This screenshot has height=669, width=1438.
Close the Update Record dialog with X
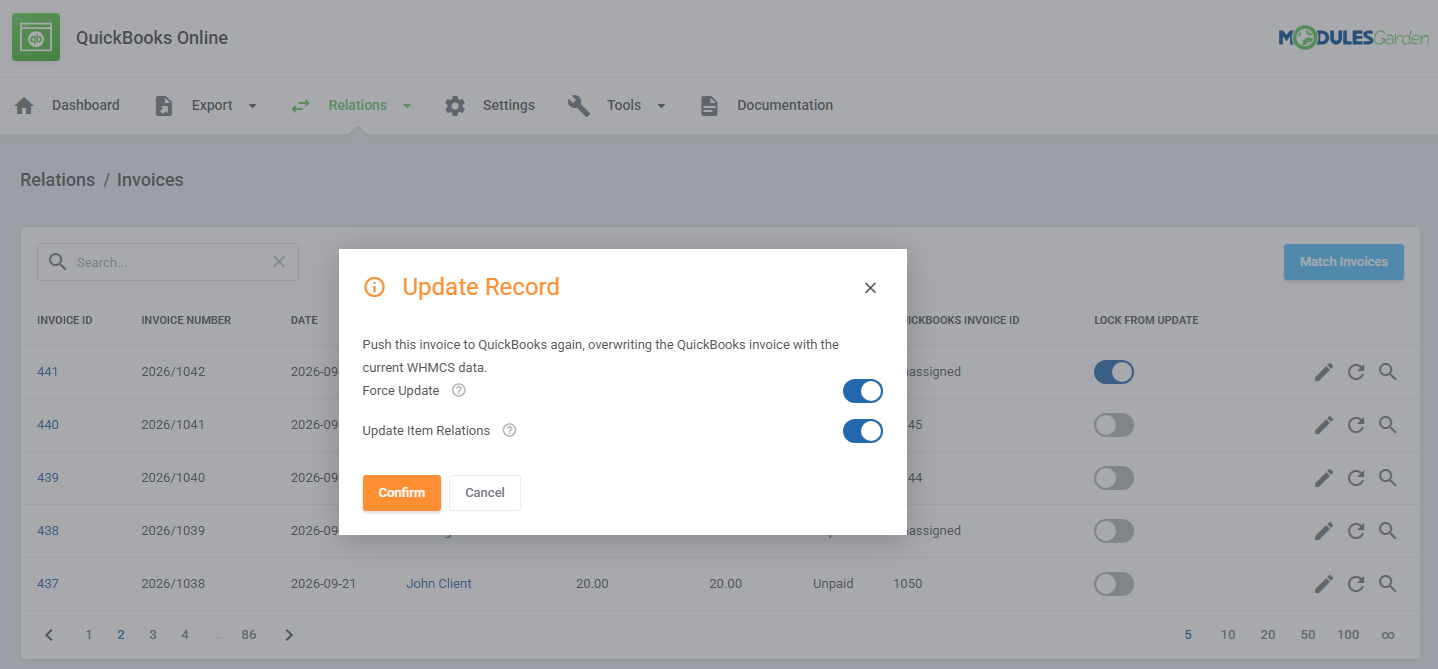[x=870, y=288]
